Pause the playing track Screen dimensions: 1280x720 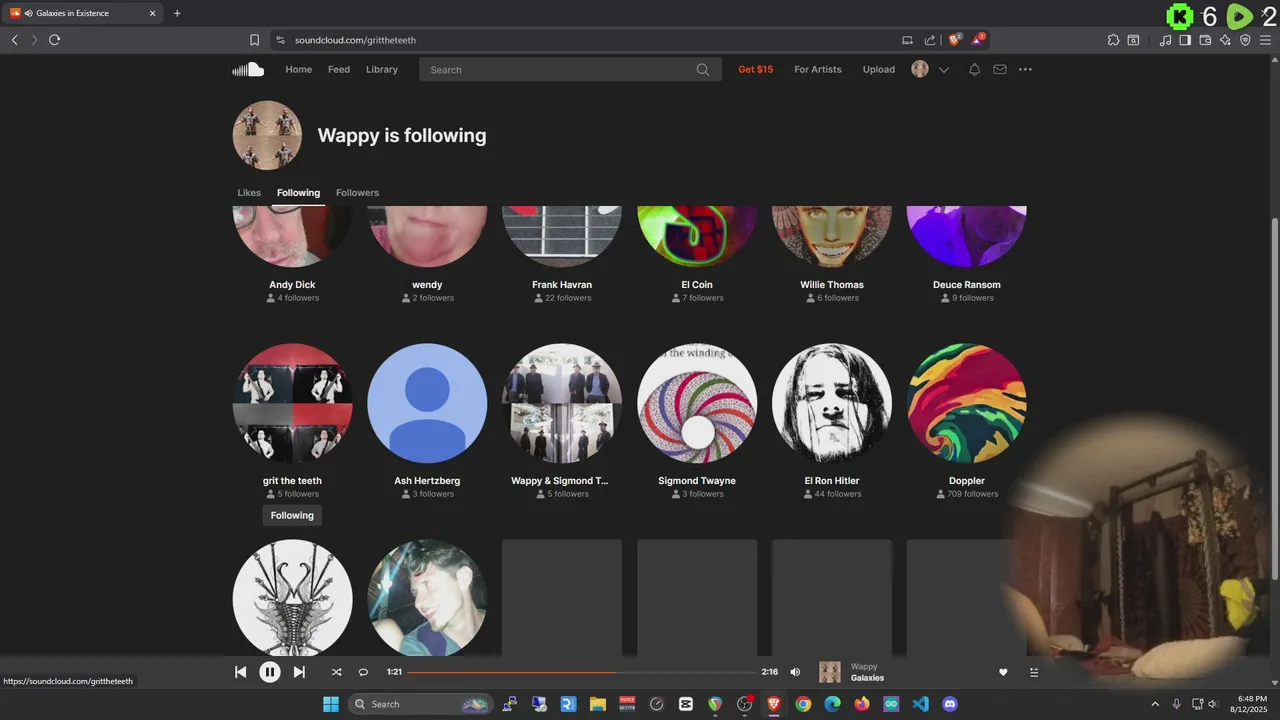[x=270, y=672]
